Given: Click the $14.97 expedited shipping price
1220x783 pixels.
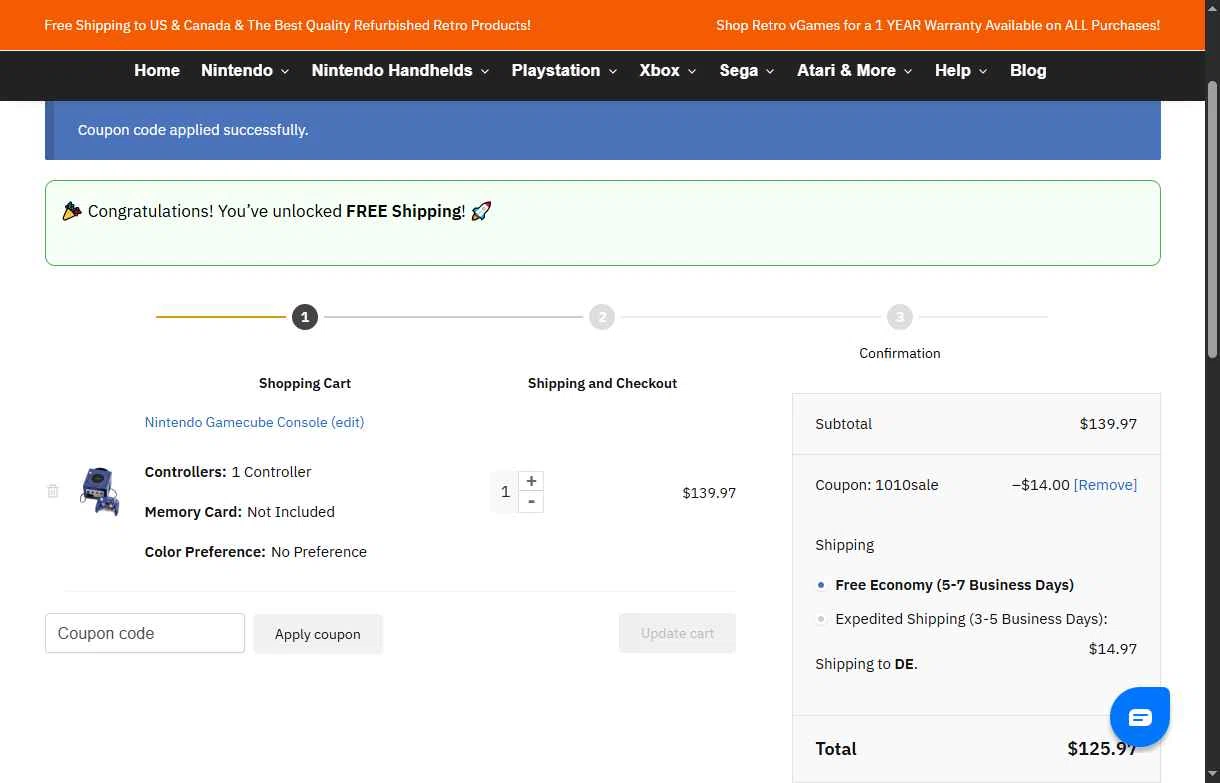Looking at the screenshot, I should [x=1113, y=649].
